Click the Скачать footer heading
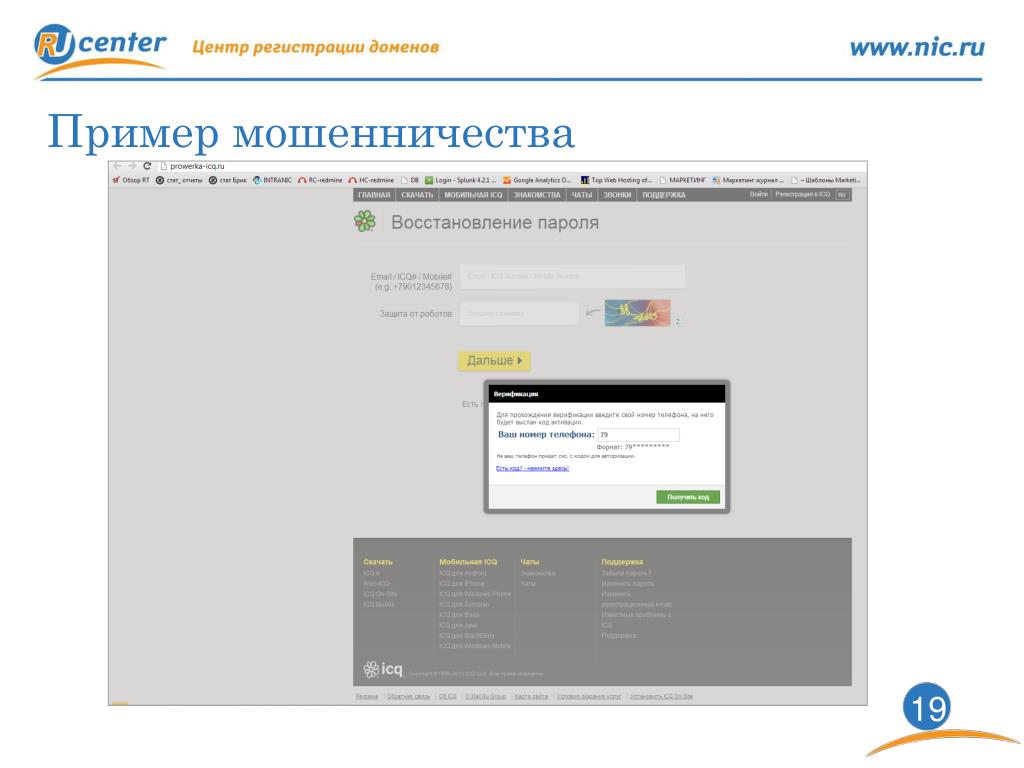Viewport: 1024px width, 768px height. 378,562
